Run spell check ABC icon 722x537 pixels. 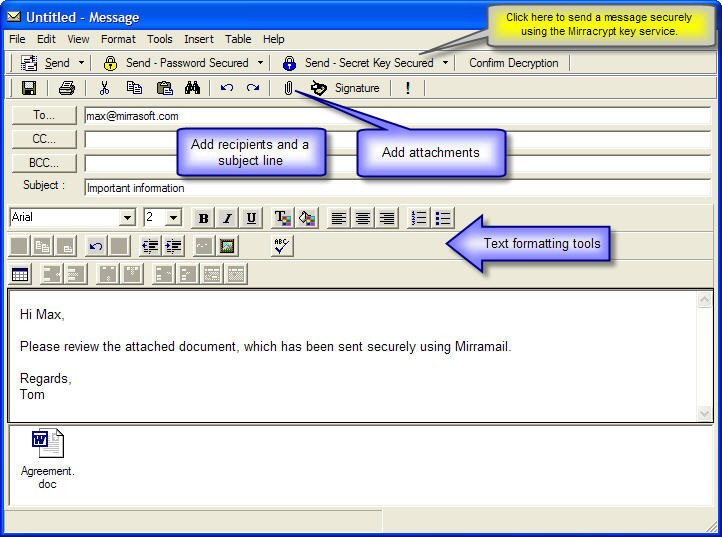(x=281, y=246)
